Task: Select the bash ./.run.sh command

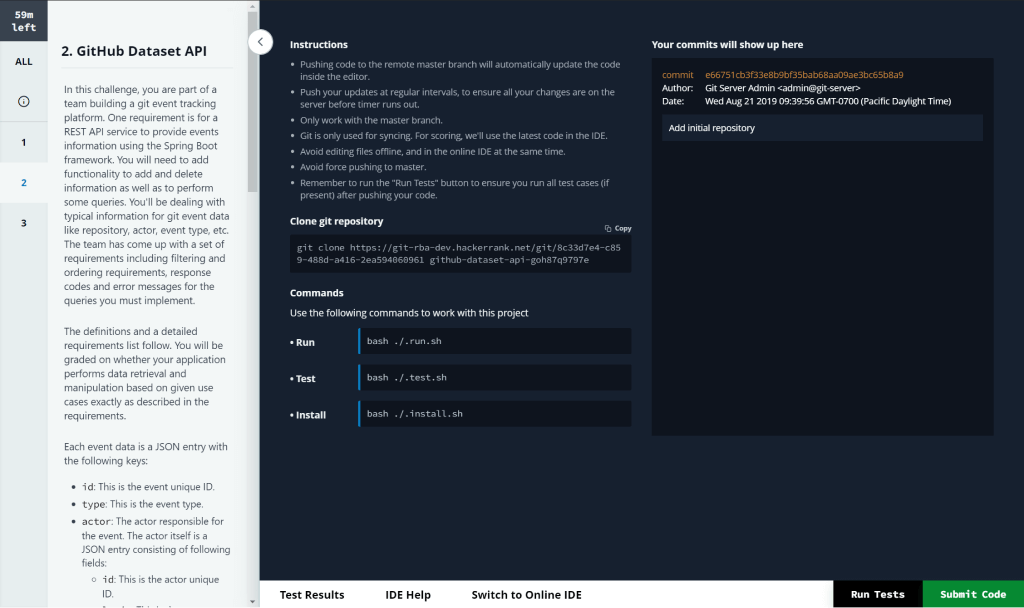Action: (495, 342)
